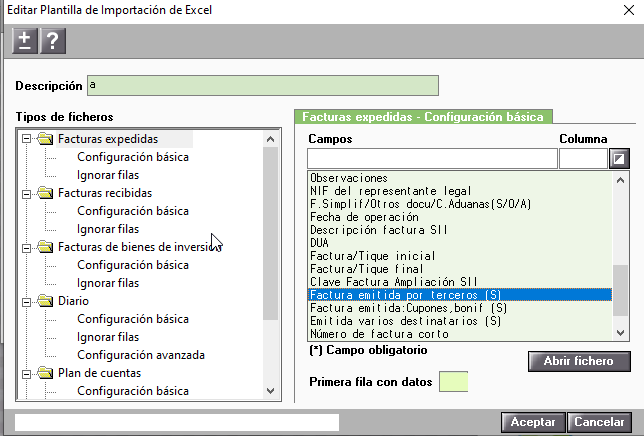Screen dimensions: 644x436
Task: Click the status text box at bottom
Action: (177, 422)
